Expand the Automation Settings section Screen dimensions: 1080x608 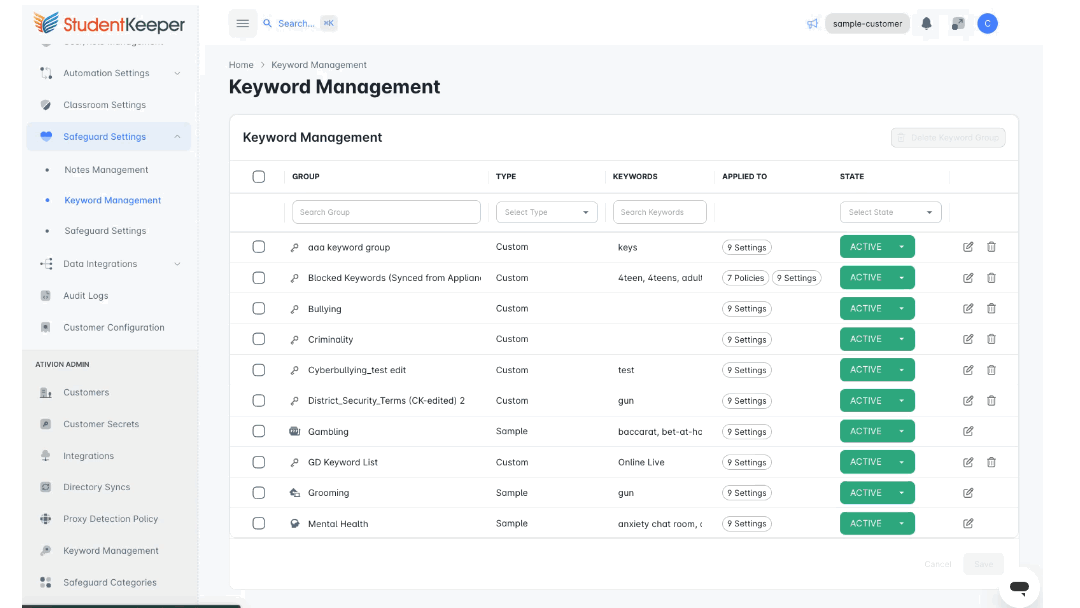point(110,73)
